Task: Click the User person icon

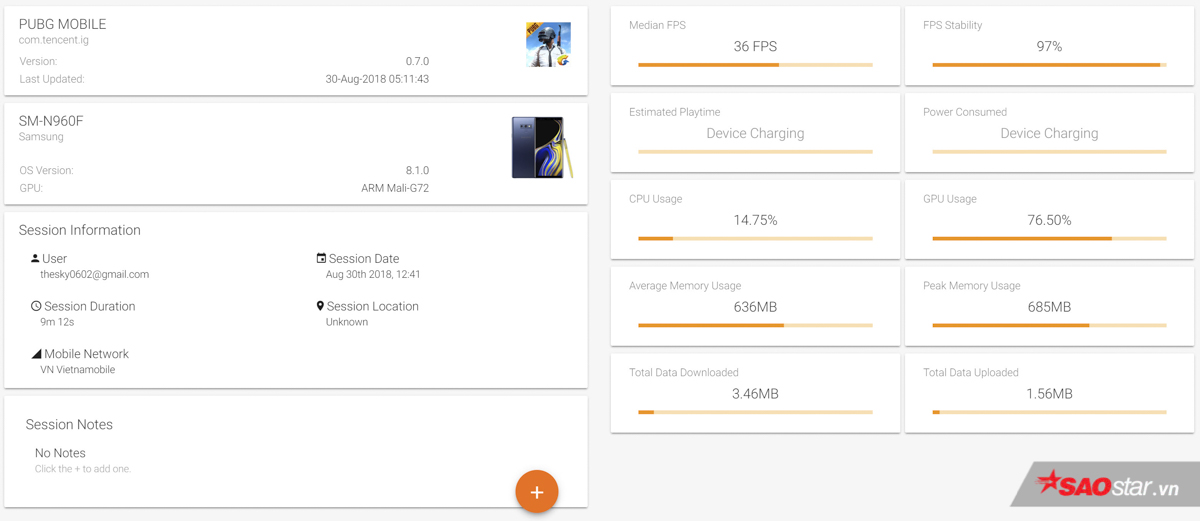Action: click(x=36, y=258)
